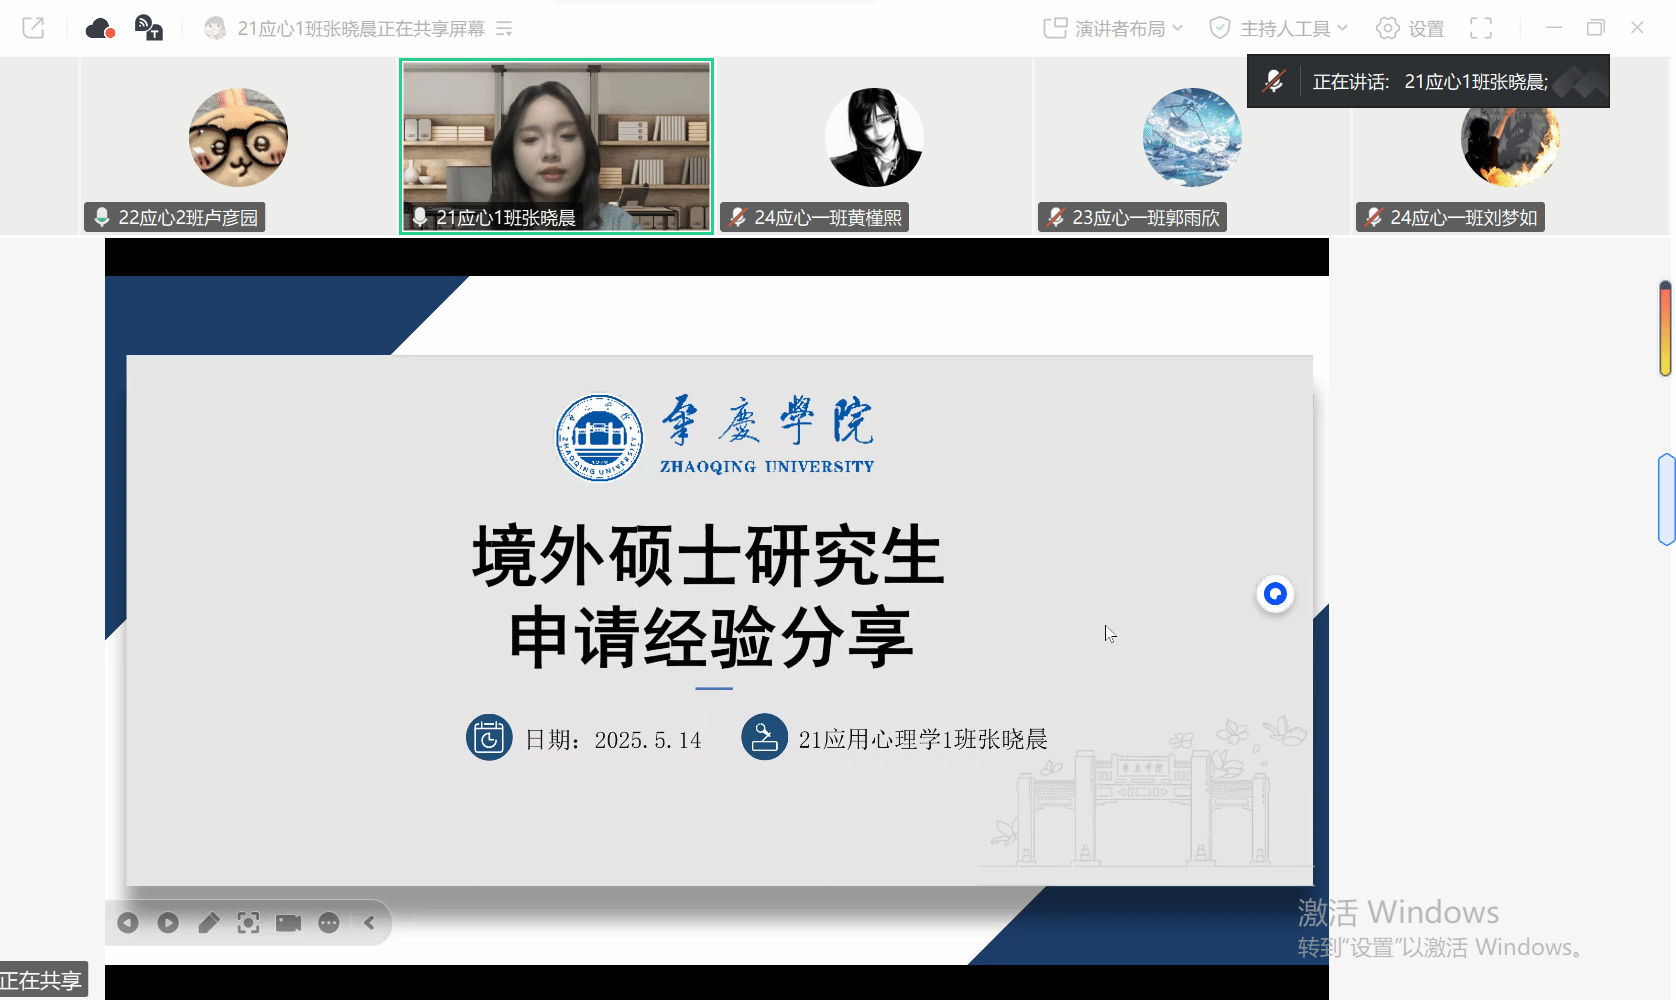
Task: Click the pop-out window icon
Action: (33, 28)
